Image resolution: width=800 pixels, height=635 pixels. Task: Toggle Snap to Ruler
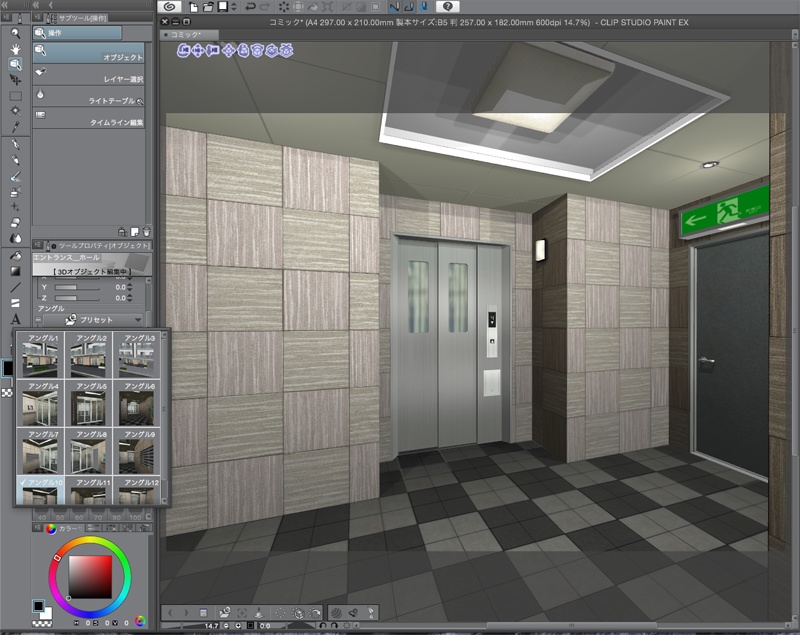pos(394,7)
